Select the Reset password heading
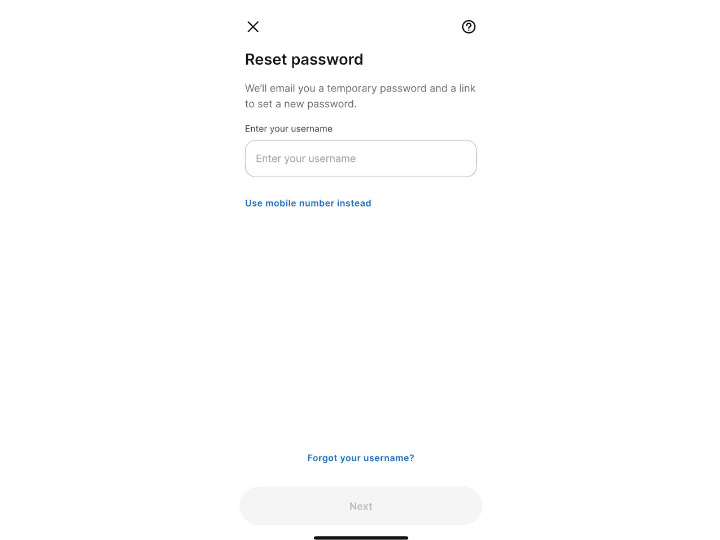Image resolution: width=720 pixels, height=540 pixels. [x=304, y=59]
